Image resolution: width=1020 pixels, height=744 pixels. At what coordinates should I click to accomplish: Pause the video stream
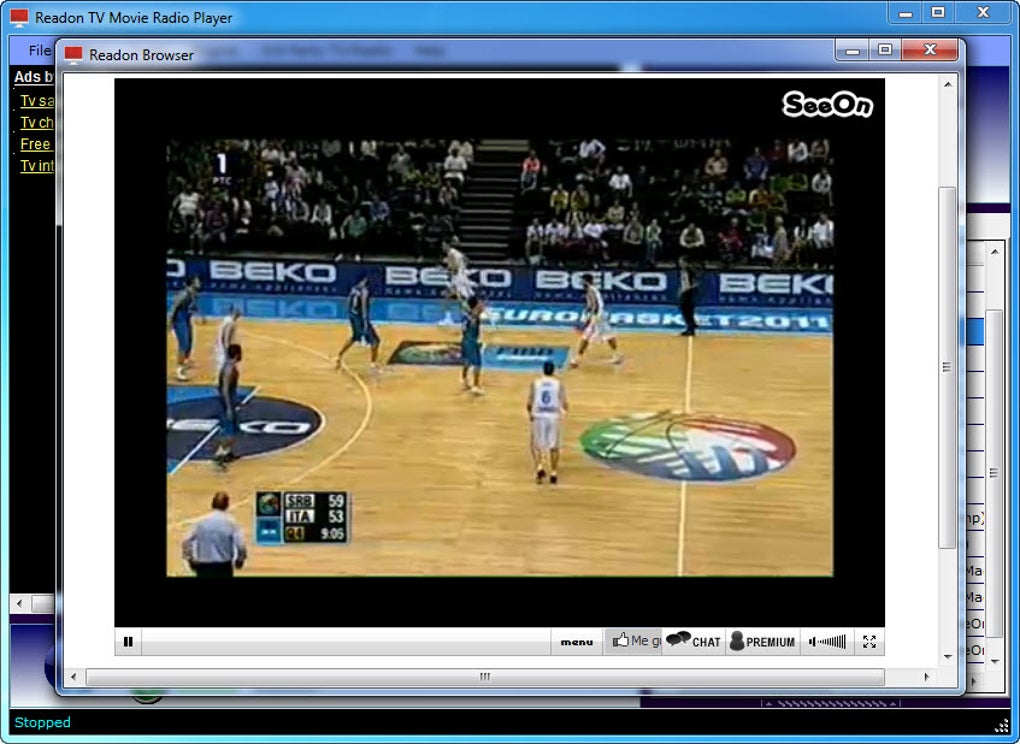click(x=128, y=642)
